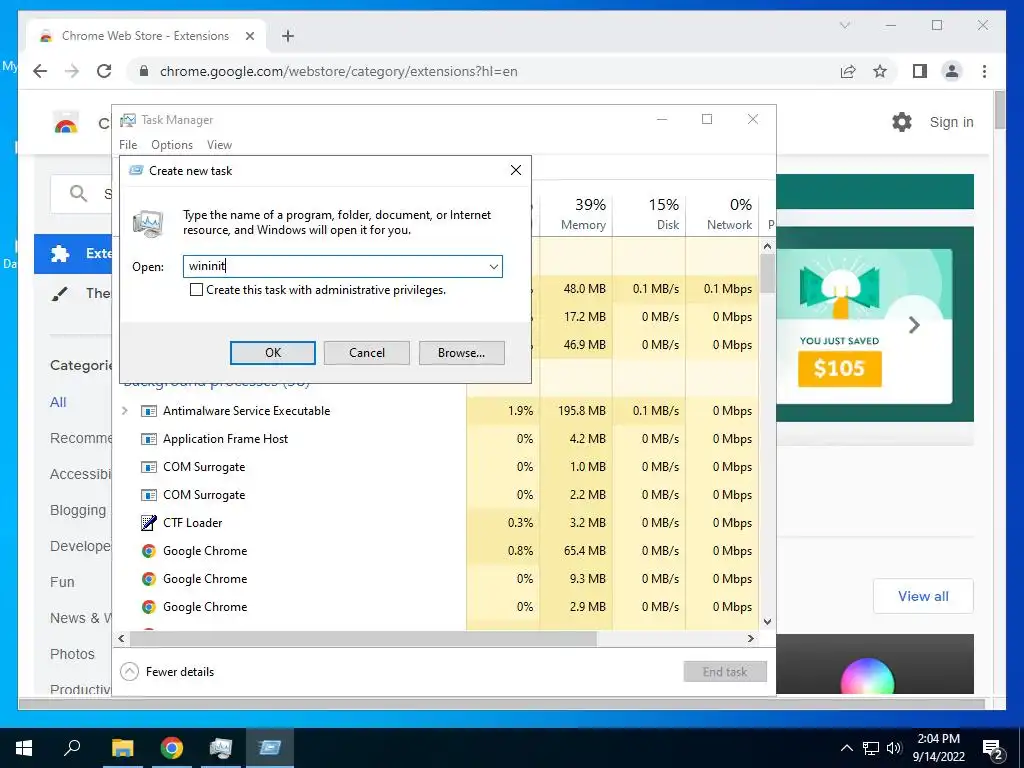Viewport: 1024px width, 768px height.
Task: Click the Chrome address bar URL
Action: click(x=338, y=71)
